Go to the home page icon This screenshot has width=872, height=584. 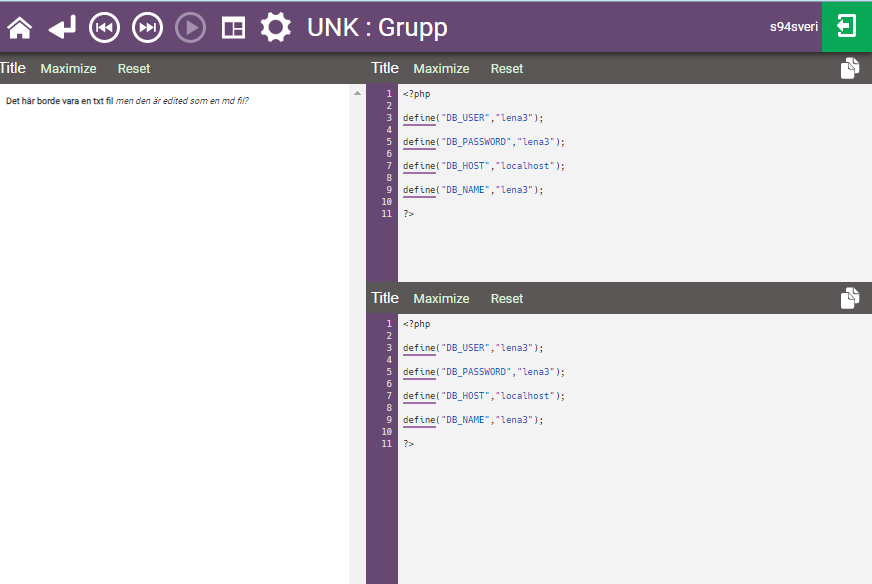[x=19, y=27]
